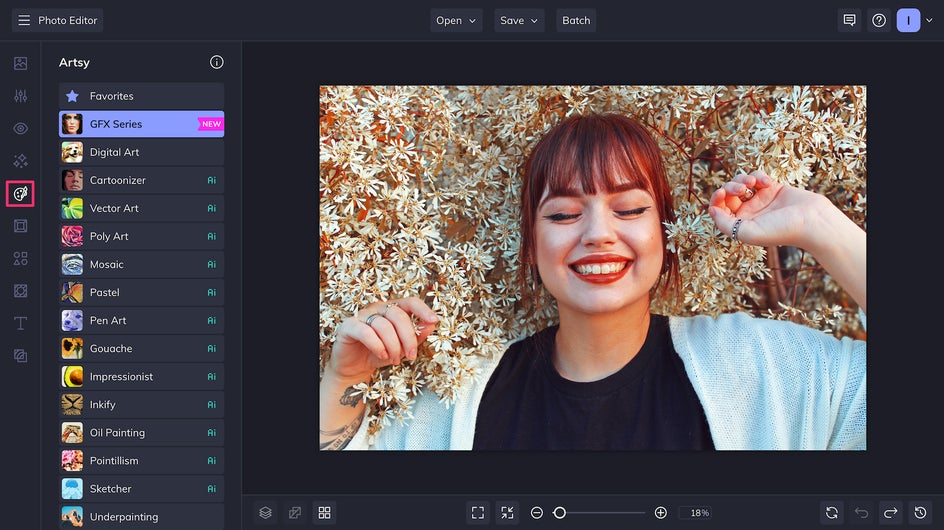944x530 pixels.
Task: Click the Artsy info icon
Action: click(x=217, y=62)
